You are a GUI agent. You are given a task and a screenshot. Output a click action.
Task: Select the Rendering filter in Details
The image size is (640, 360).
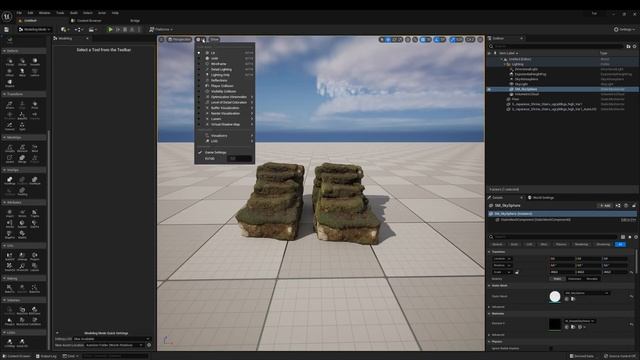pyautogui.click(x=582, y=244)
